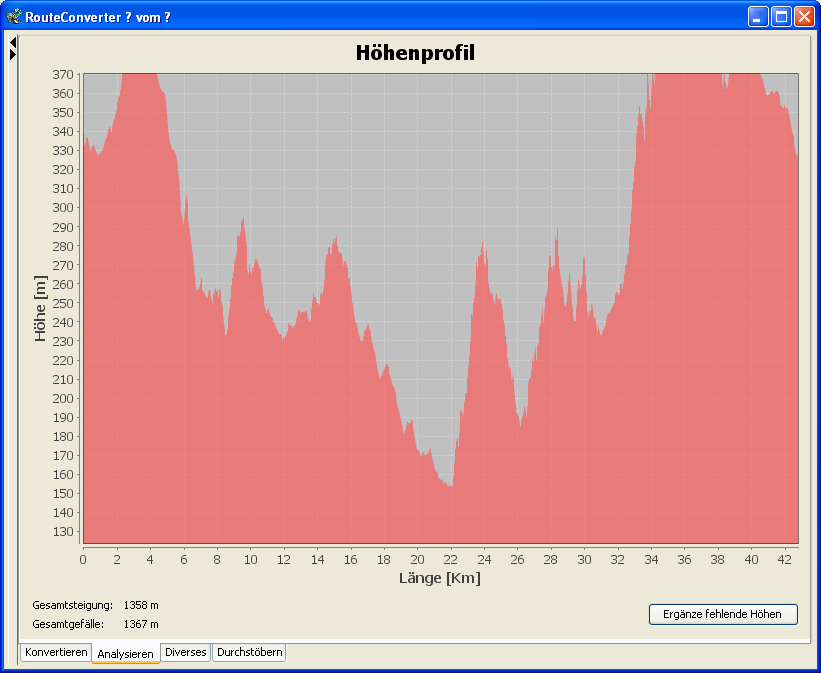
Task: Click the RouteConverter app icon in title bar
Action: pyautogui.click(x=14, y=16)
